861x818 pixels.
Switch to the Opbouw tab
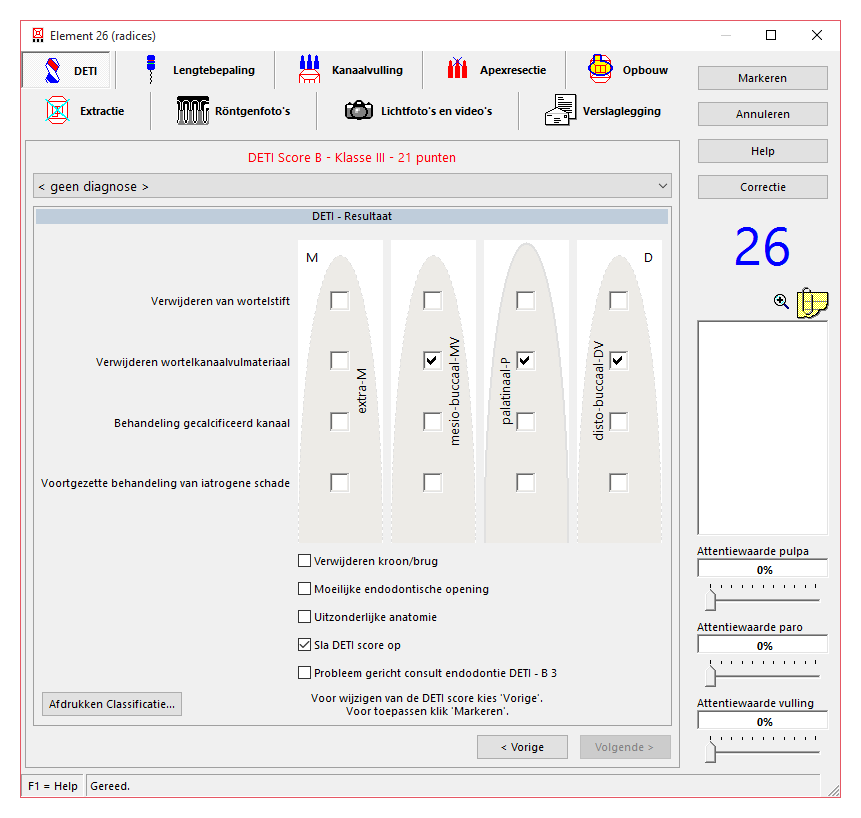pos(626,70)
